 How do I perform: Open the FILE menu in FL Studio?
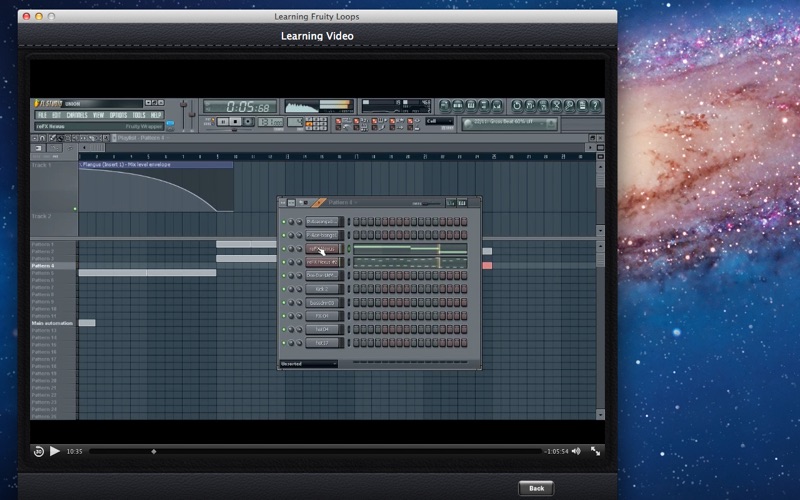(42, 115)
